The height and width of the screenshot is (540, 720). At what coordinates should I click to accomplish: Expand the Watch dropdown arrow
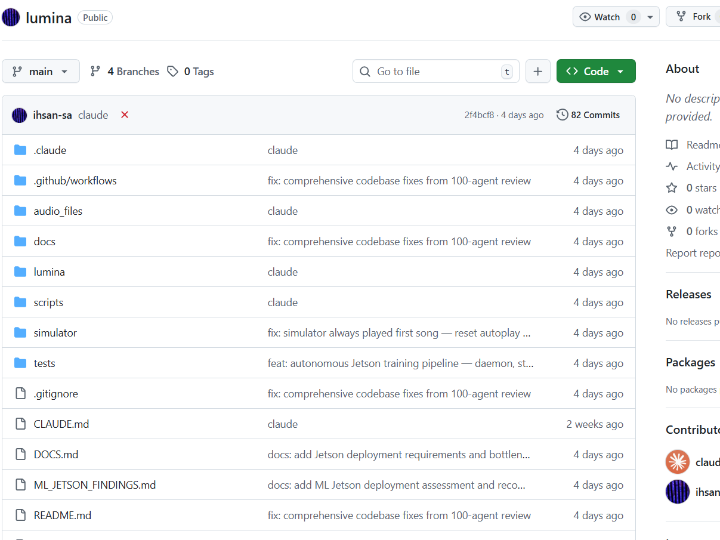[x=651, y=17]
